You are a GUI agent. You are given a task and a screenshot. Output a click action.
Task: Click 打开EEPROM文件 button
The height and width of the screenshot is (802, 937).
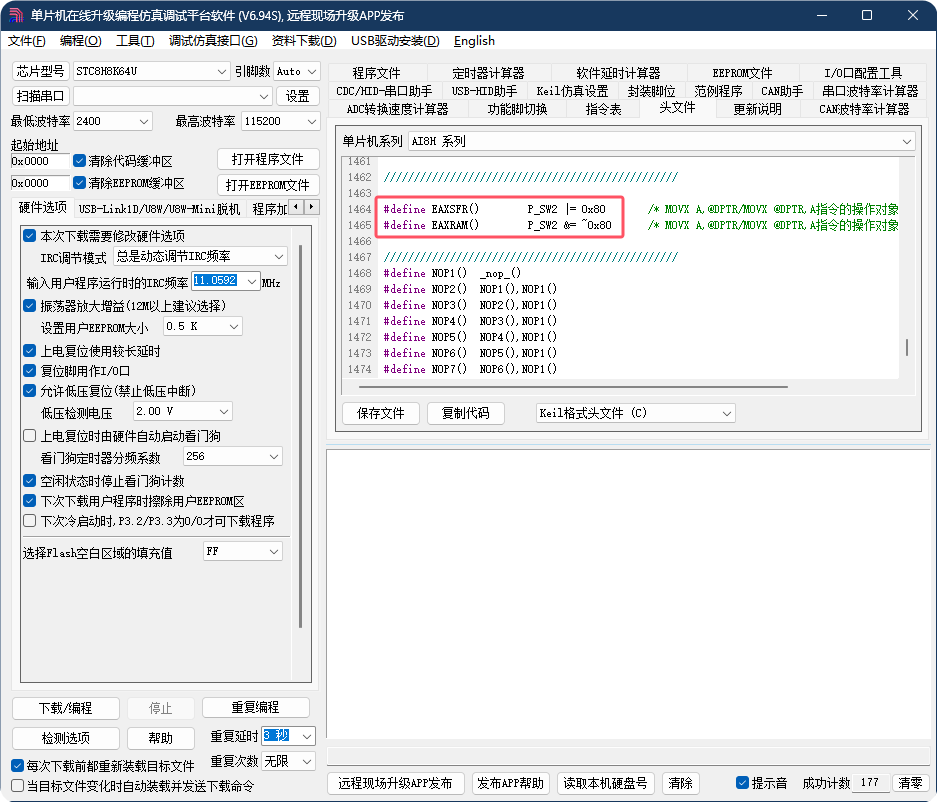[x=268, y=185]
